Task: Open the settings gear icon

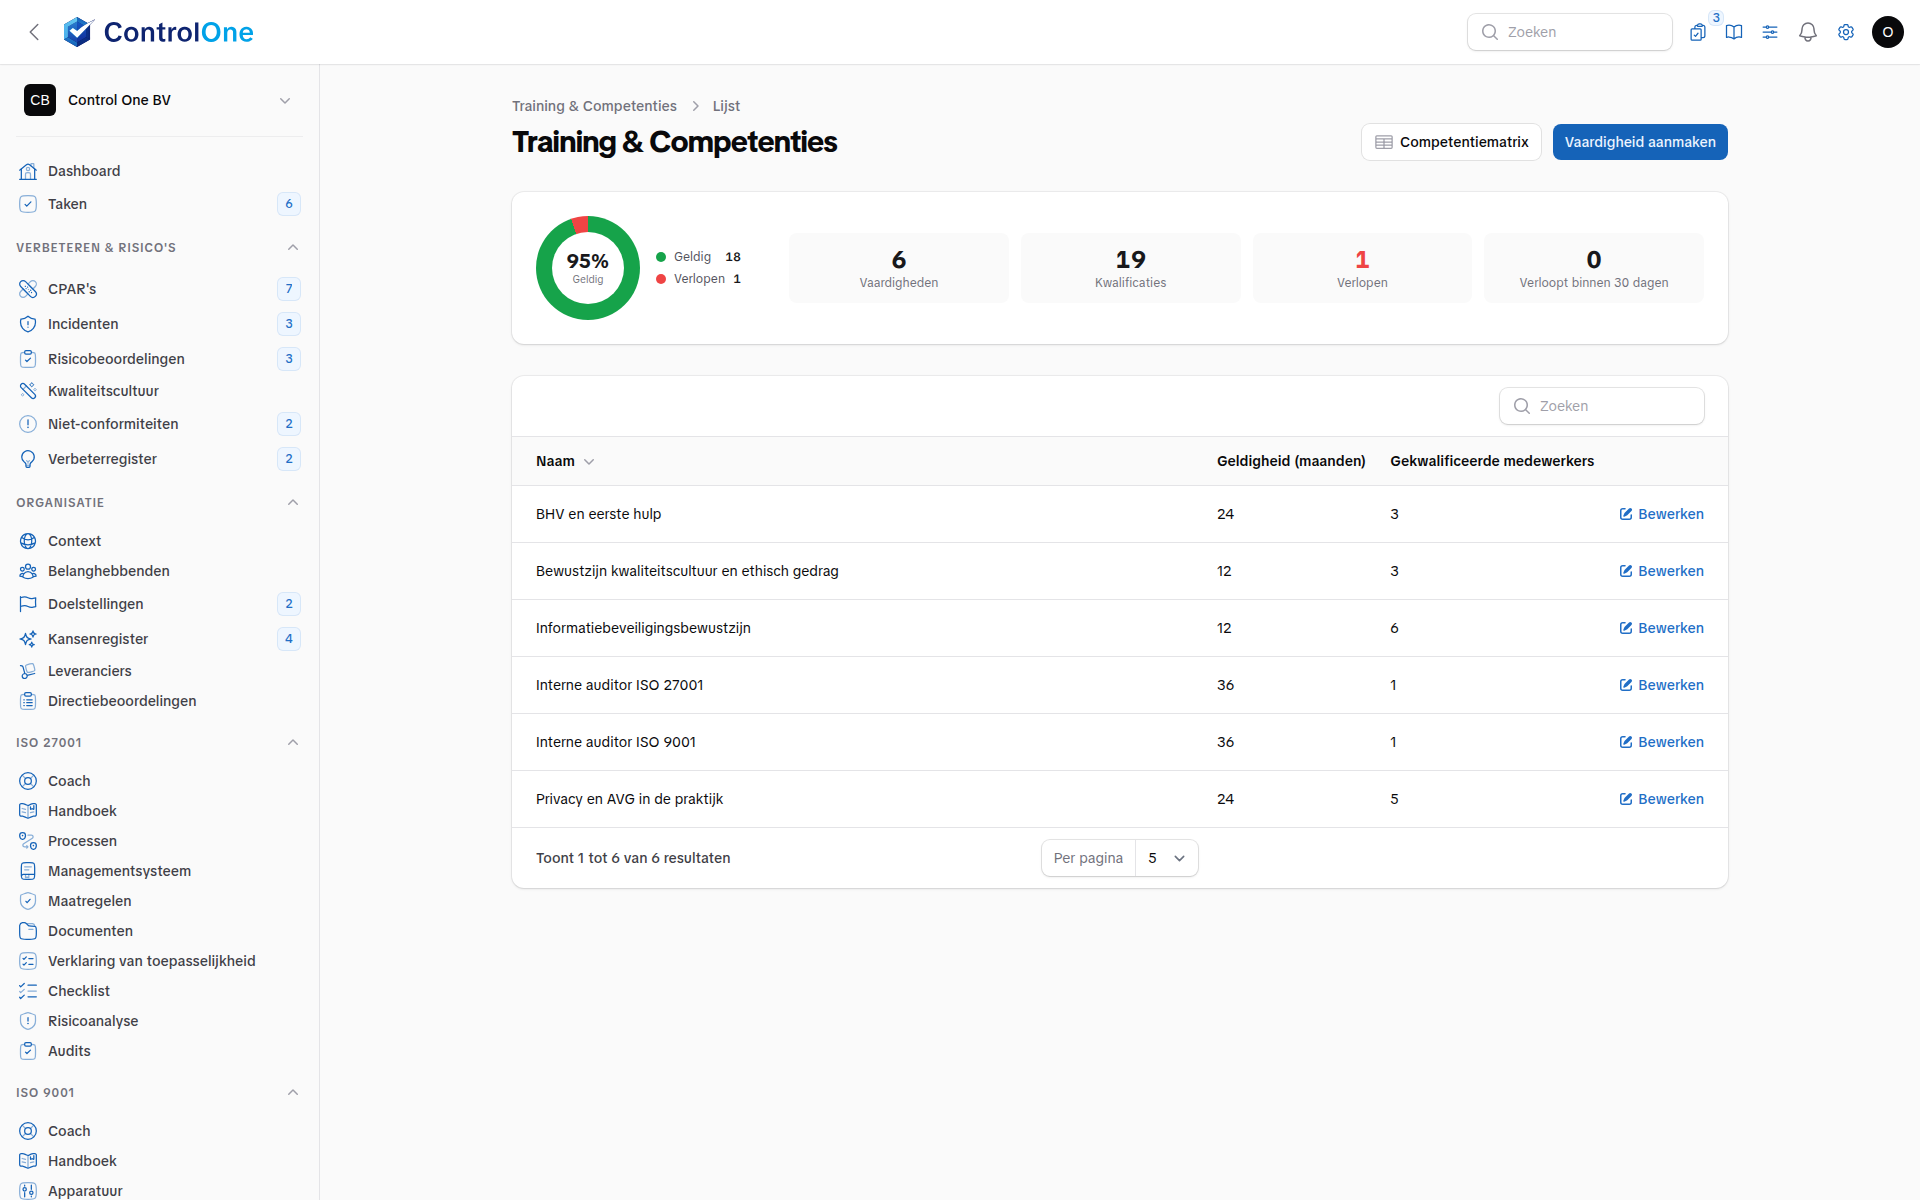Action: coord(1846,32)
